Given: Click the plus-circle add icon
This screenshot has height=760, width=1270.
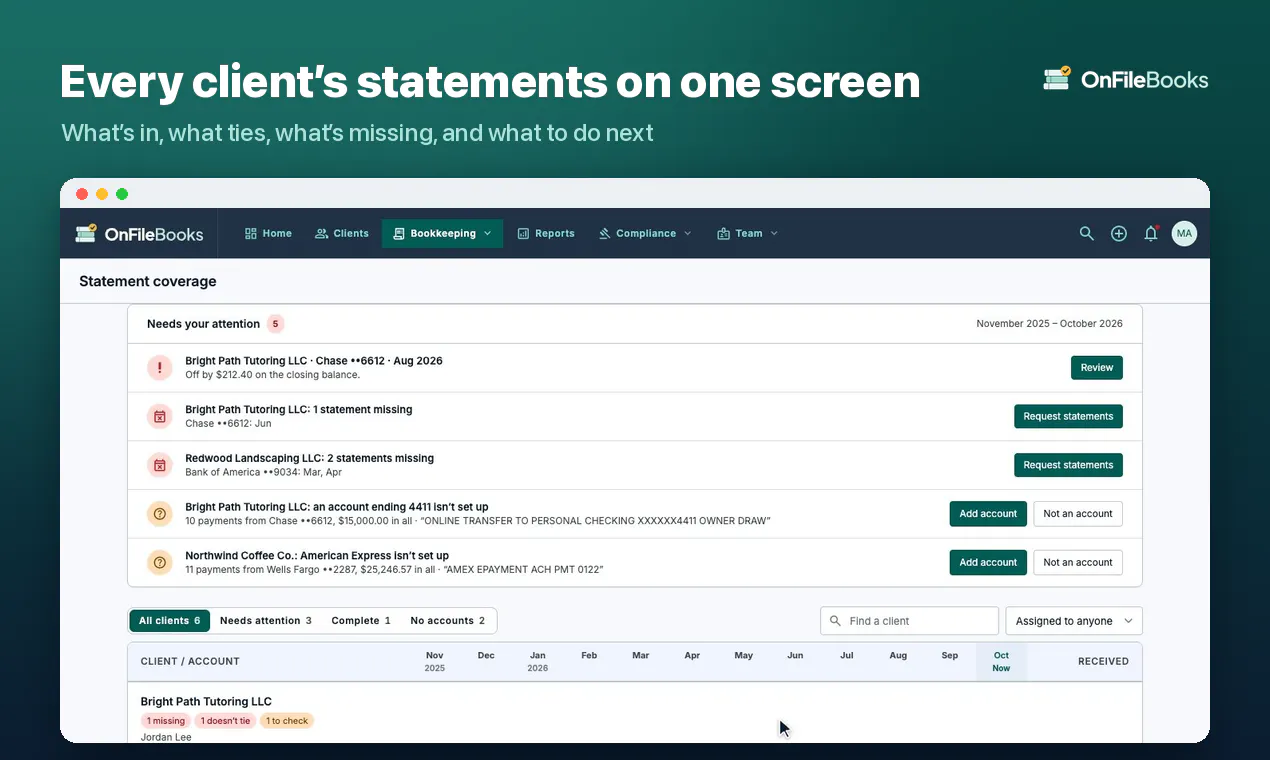Looking at the screenshot, I should pos(1119,233).
